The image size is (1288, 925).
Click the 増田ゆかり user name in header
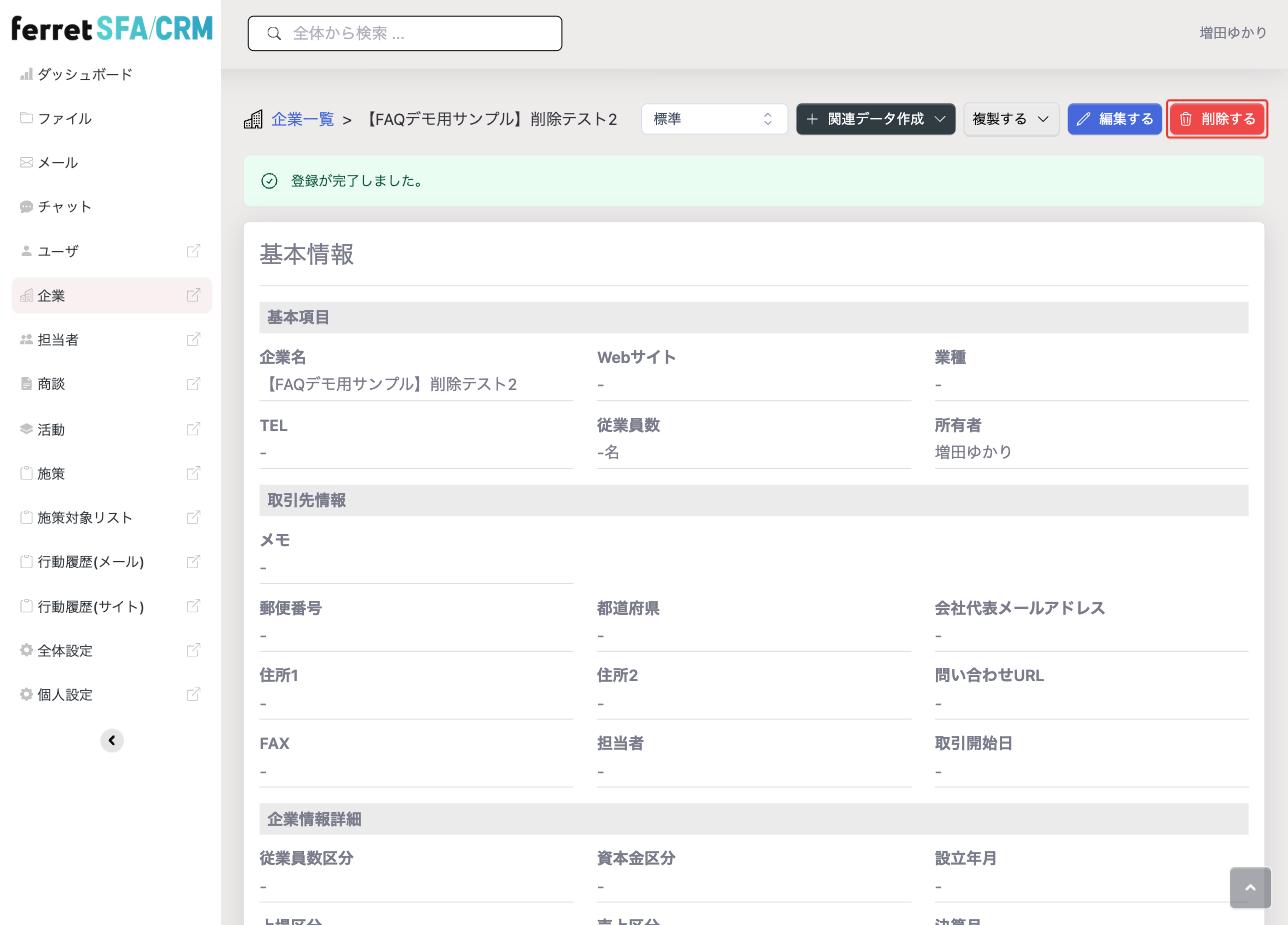[x=1233, y=33]
